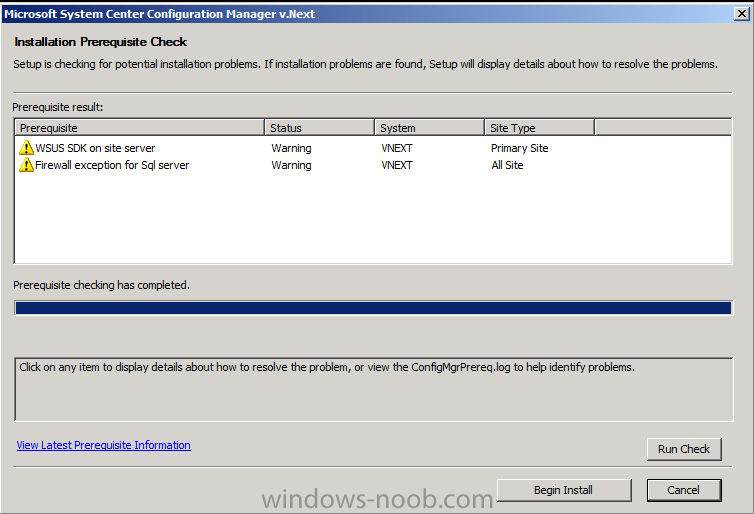
Task: Click the warning icon beside WSUS SDK
Action: click(26, 148)
